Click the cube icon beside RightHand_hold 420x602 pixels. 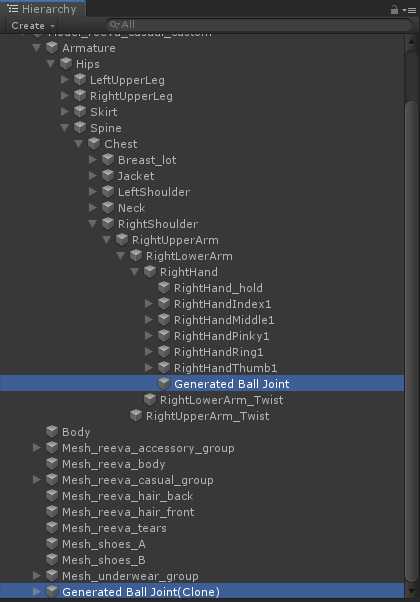click(164, 288)
